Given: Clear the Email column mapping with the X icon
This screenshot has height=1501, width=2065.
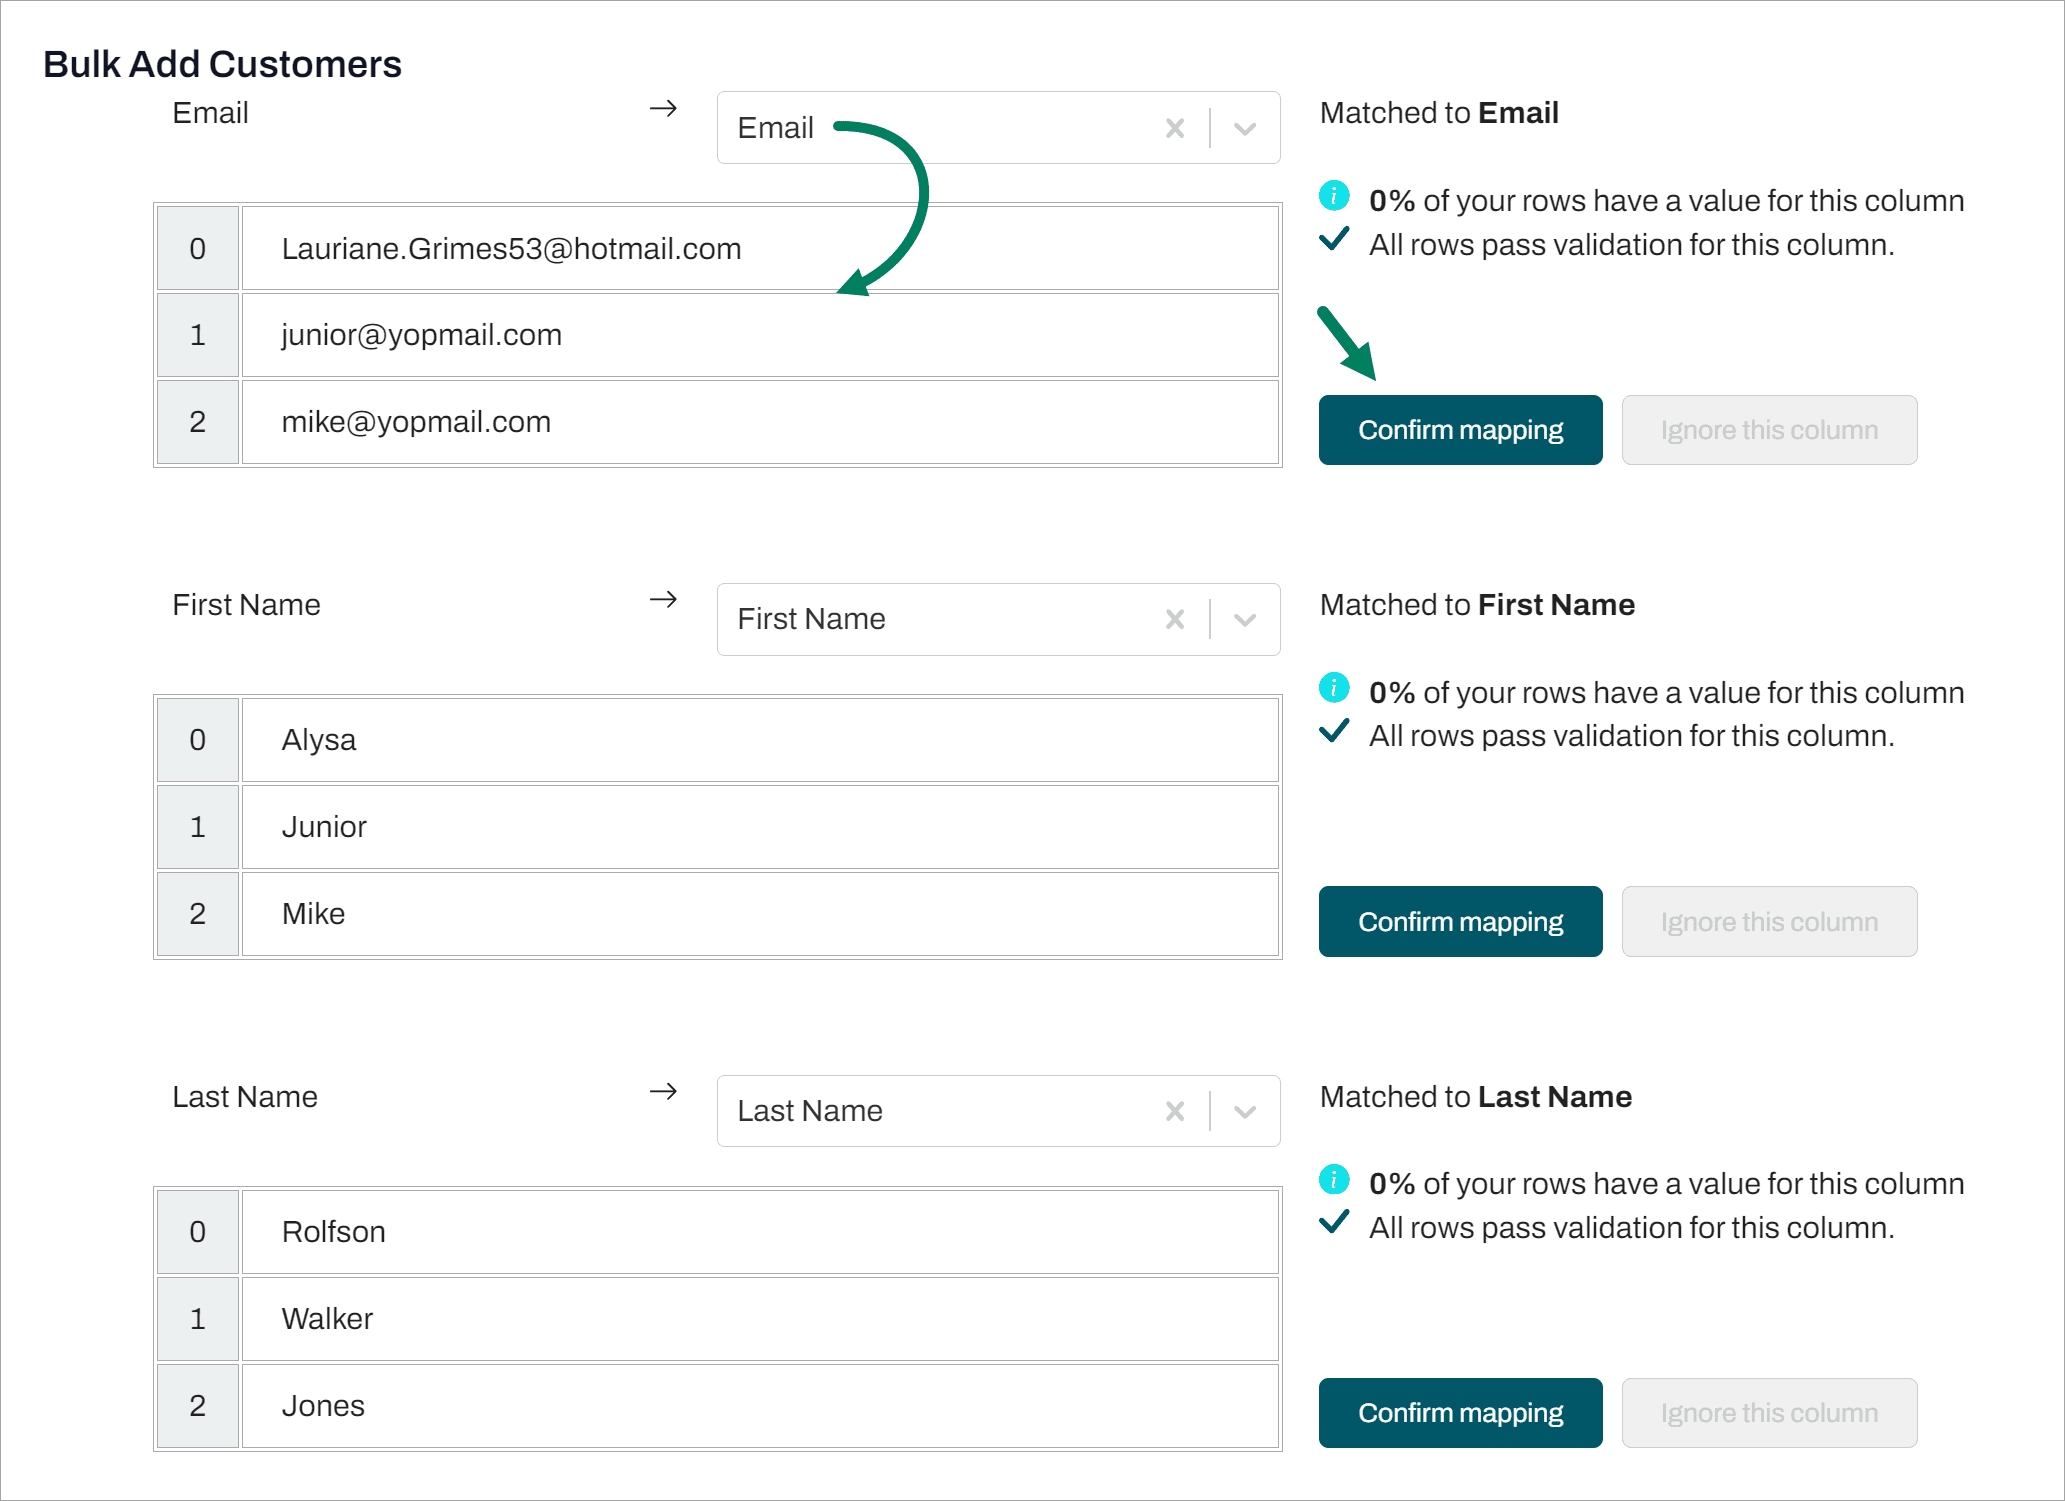Looking at the screenshot, I should pos(1175,128).
